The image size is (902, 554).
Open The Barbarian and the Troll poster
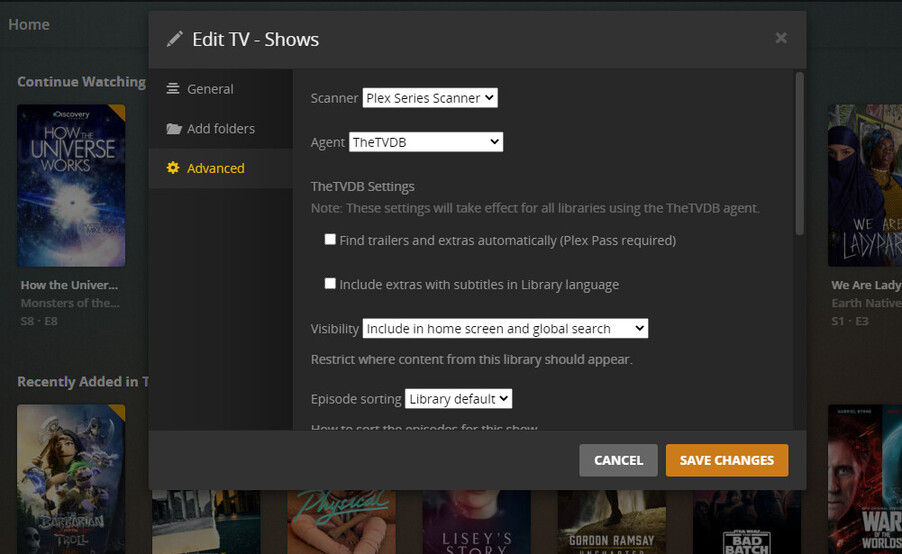point(71,479)
